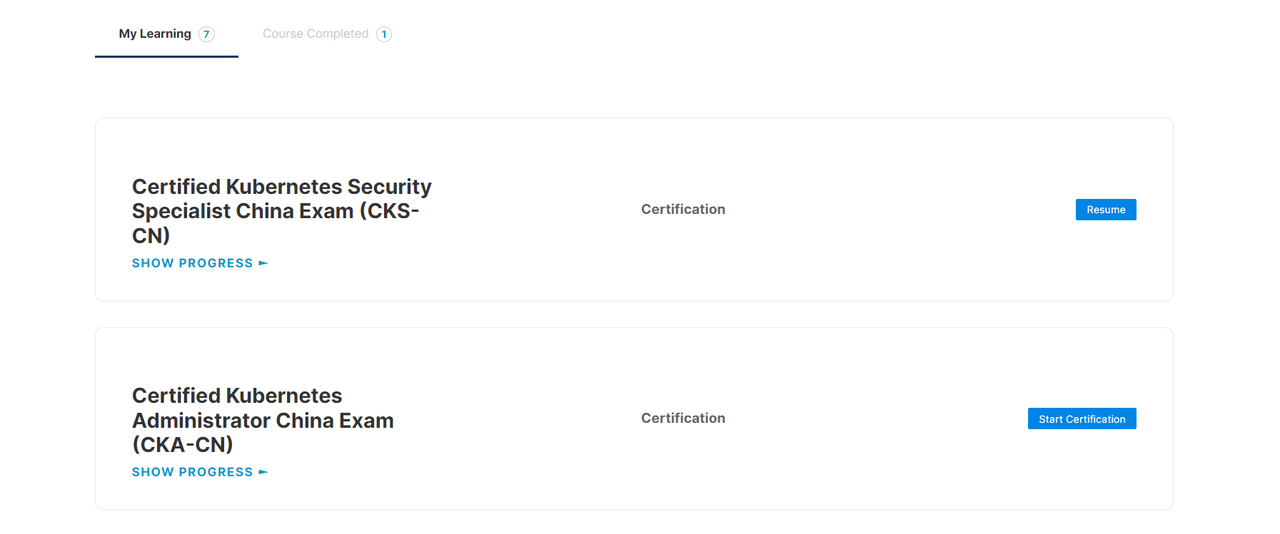Click the "(CKA-CN)" text ending the administrator exam title
Image resolution: width=1280 pixels, height=534 pixels.
click(x=182, y=445)
